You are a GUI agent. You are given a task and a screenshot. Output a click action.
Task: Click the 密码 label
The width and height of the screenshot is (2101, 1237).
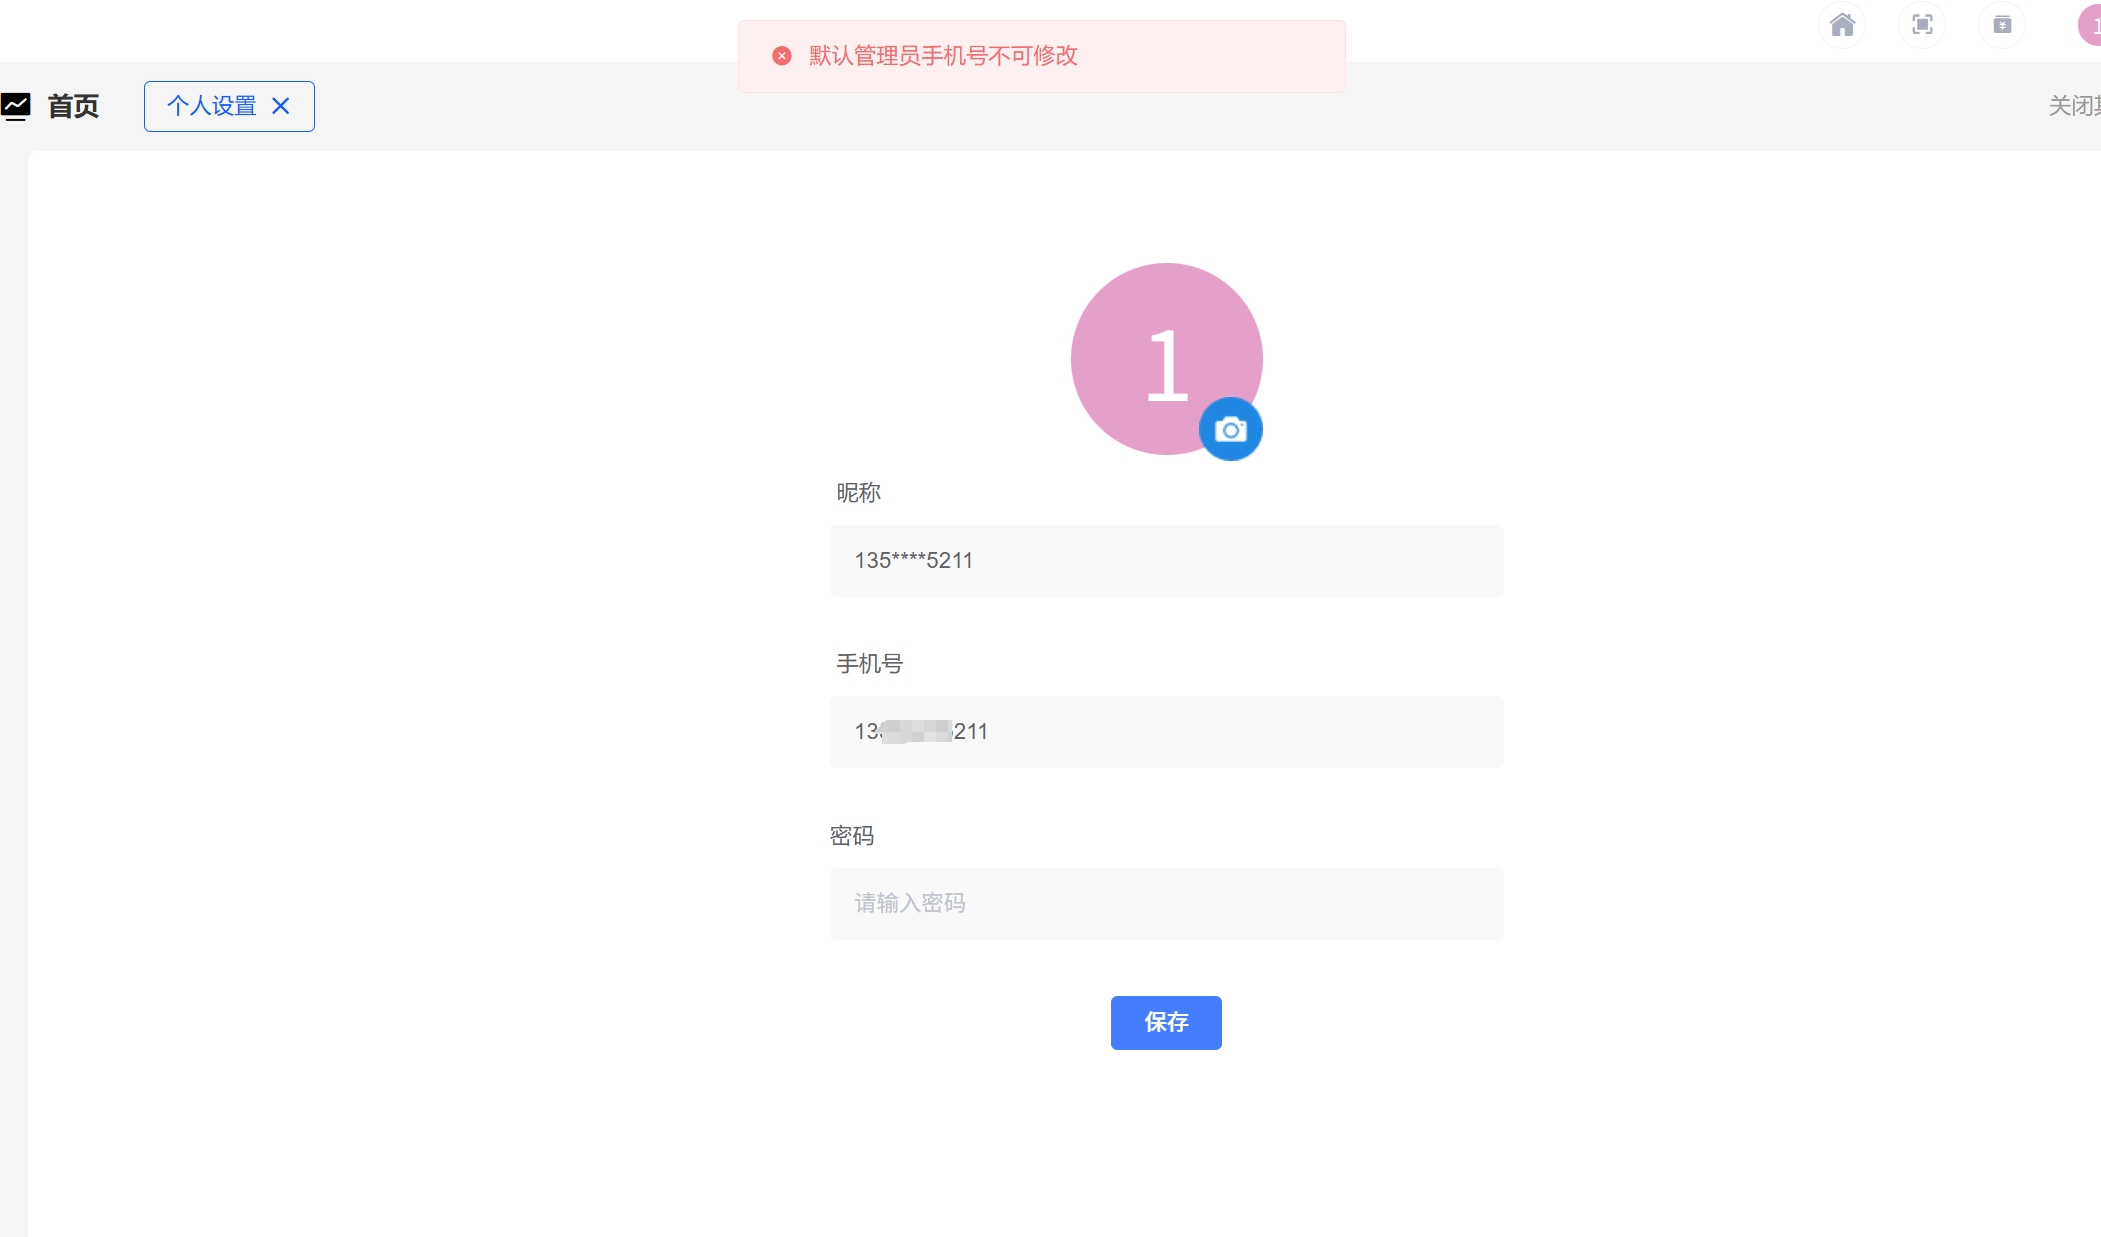point(852,836)
